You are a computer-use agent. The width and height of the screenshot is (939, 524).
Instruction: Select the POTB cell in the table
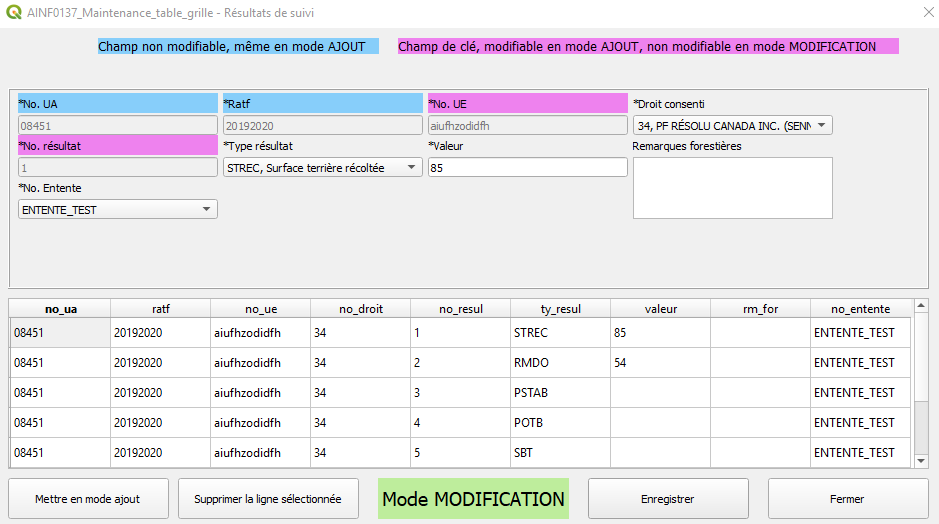[561, 423]
